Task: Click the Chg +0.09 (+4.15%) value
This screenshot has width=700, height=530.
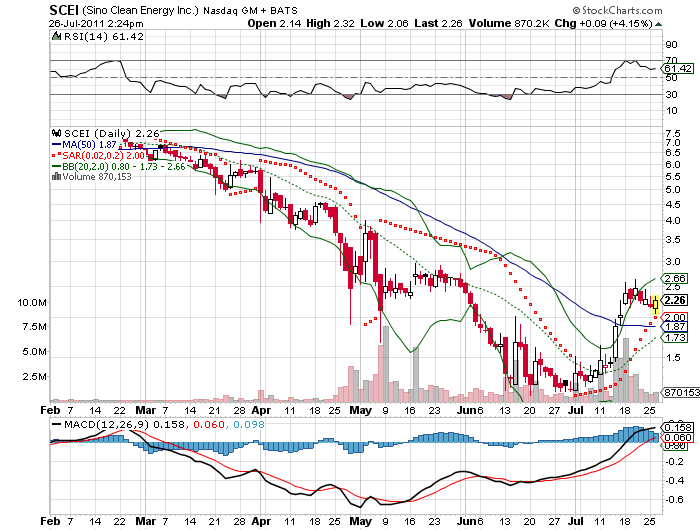Action: click(604, 23)
